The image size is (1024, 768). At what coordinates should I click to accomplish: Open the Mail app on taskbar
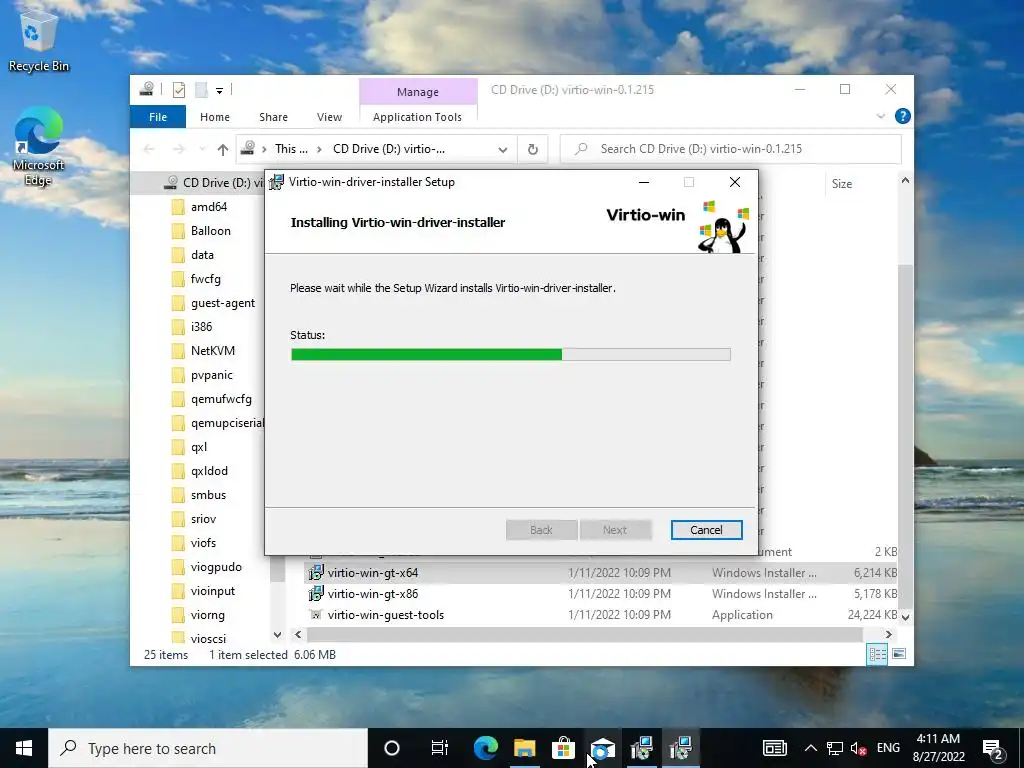tap(602, 748)
